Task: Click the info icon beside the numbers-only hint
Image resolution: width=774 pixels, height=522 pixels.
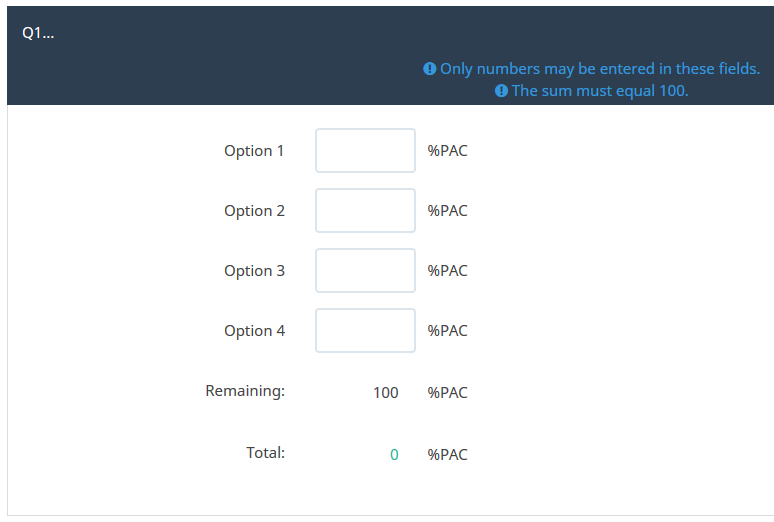Action: pos(430,69)
